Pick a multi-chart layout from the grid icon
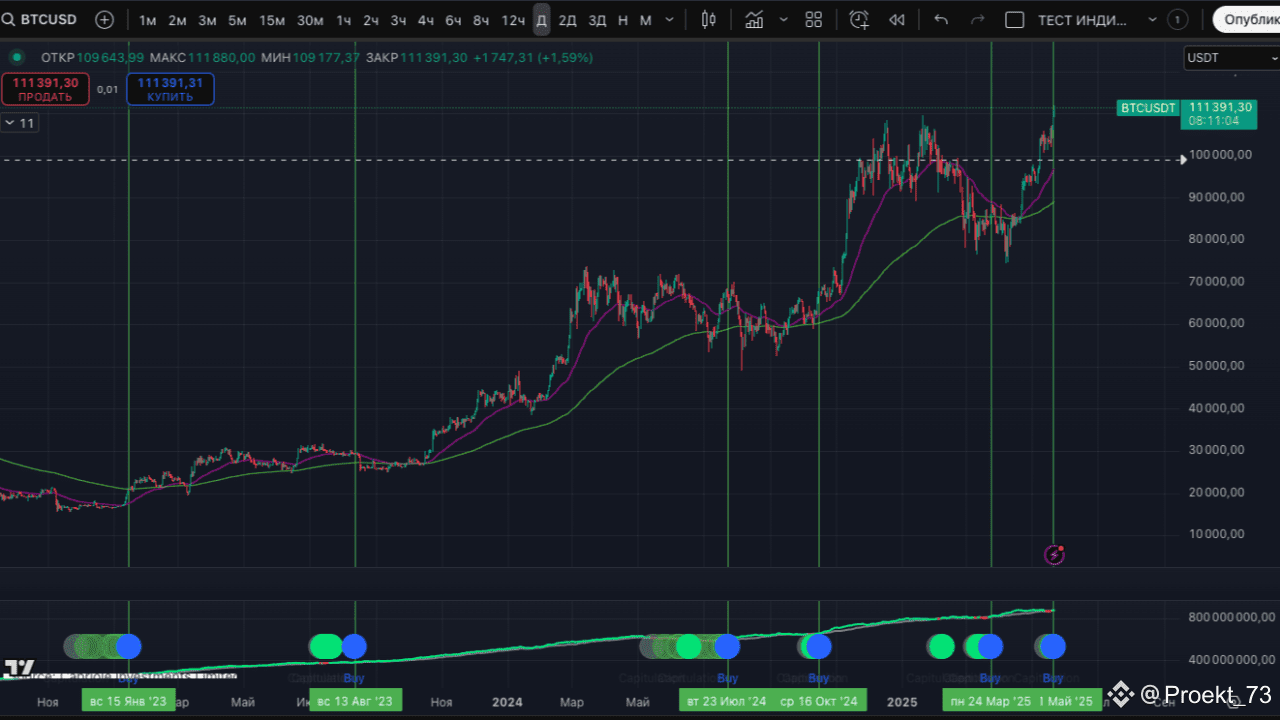 (x=813, y=19)
